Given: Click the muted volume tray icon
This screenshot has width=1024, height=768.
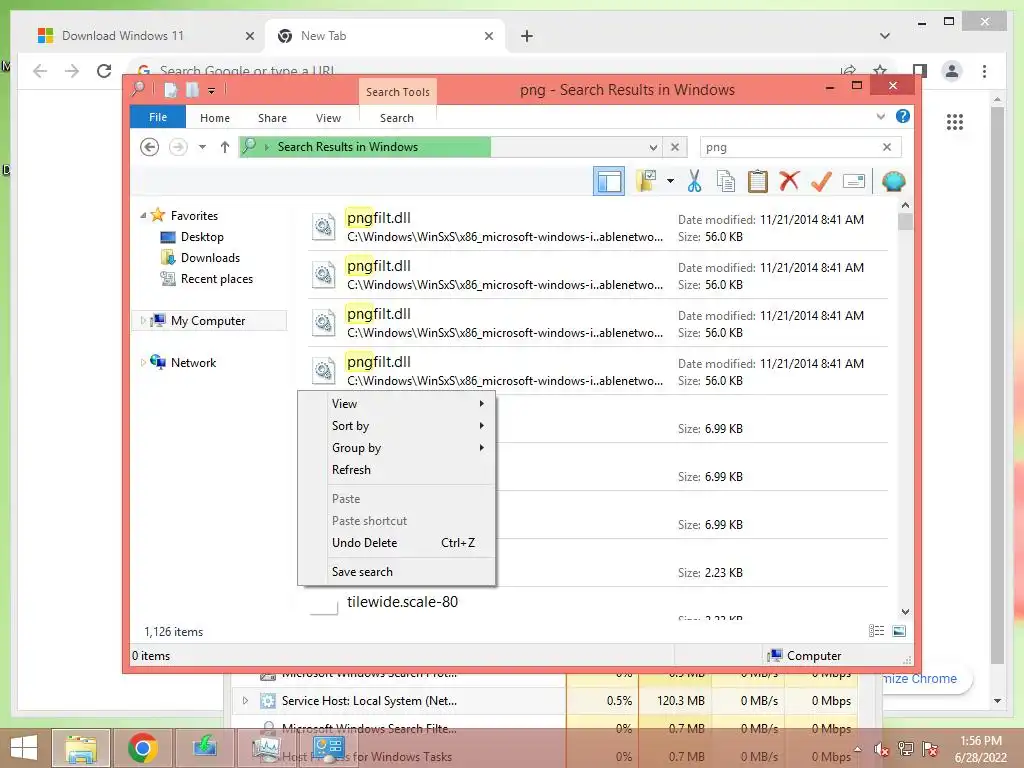Looking at the screenshot, I should 882,750.
